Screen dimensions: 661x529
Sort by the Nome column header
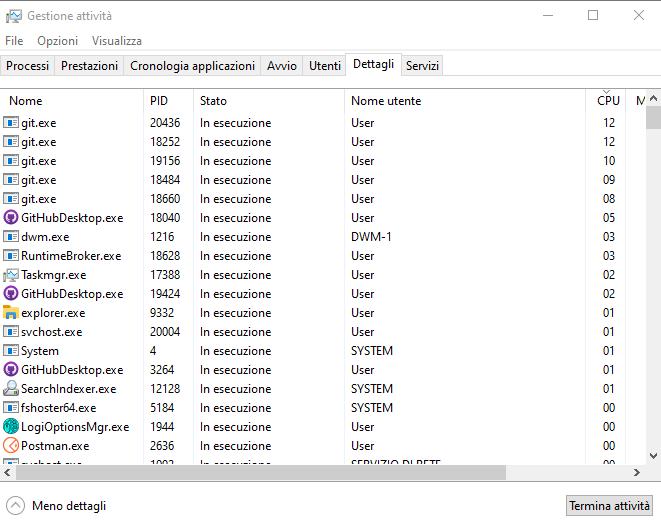pos(72,101)
